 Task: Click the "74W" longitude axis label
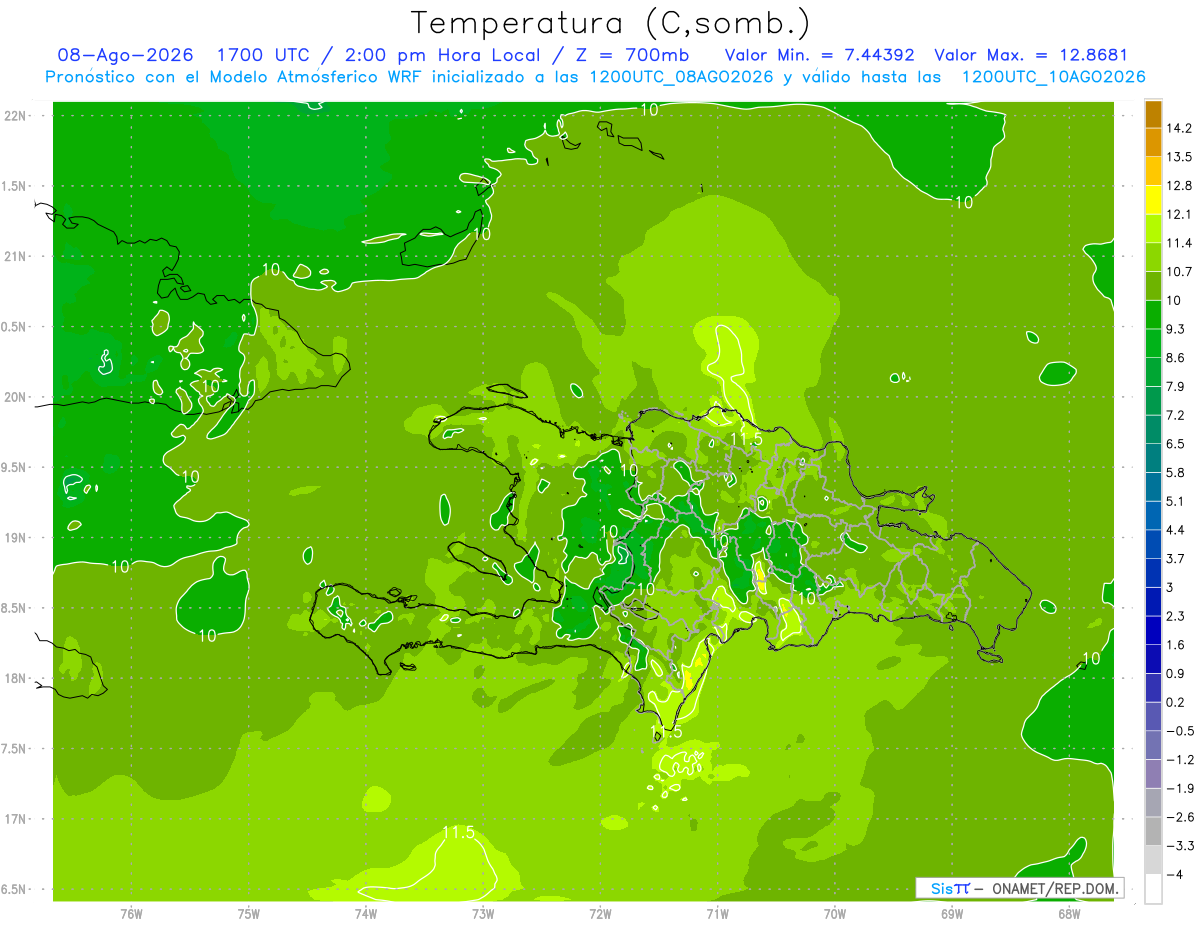click(x=366, y=914)
